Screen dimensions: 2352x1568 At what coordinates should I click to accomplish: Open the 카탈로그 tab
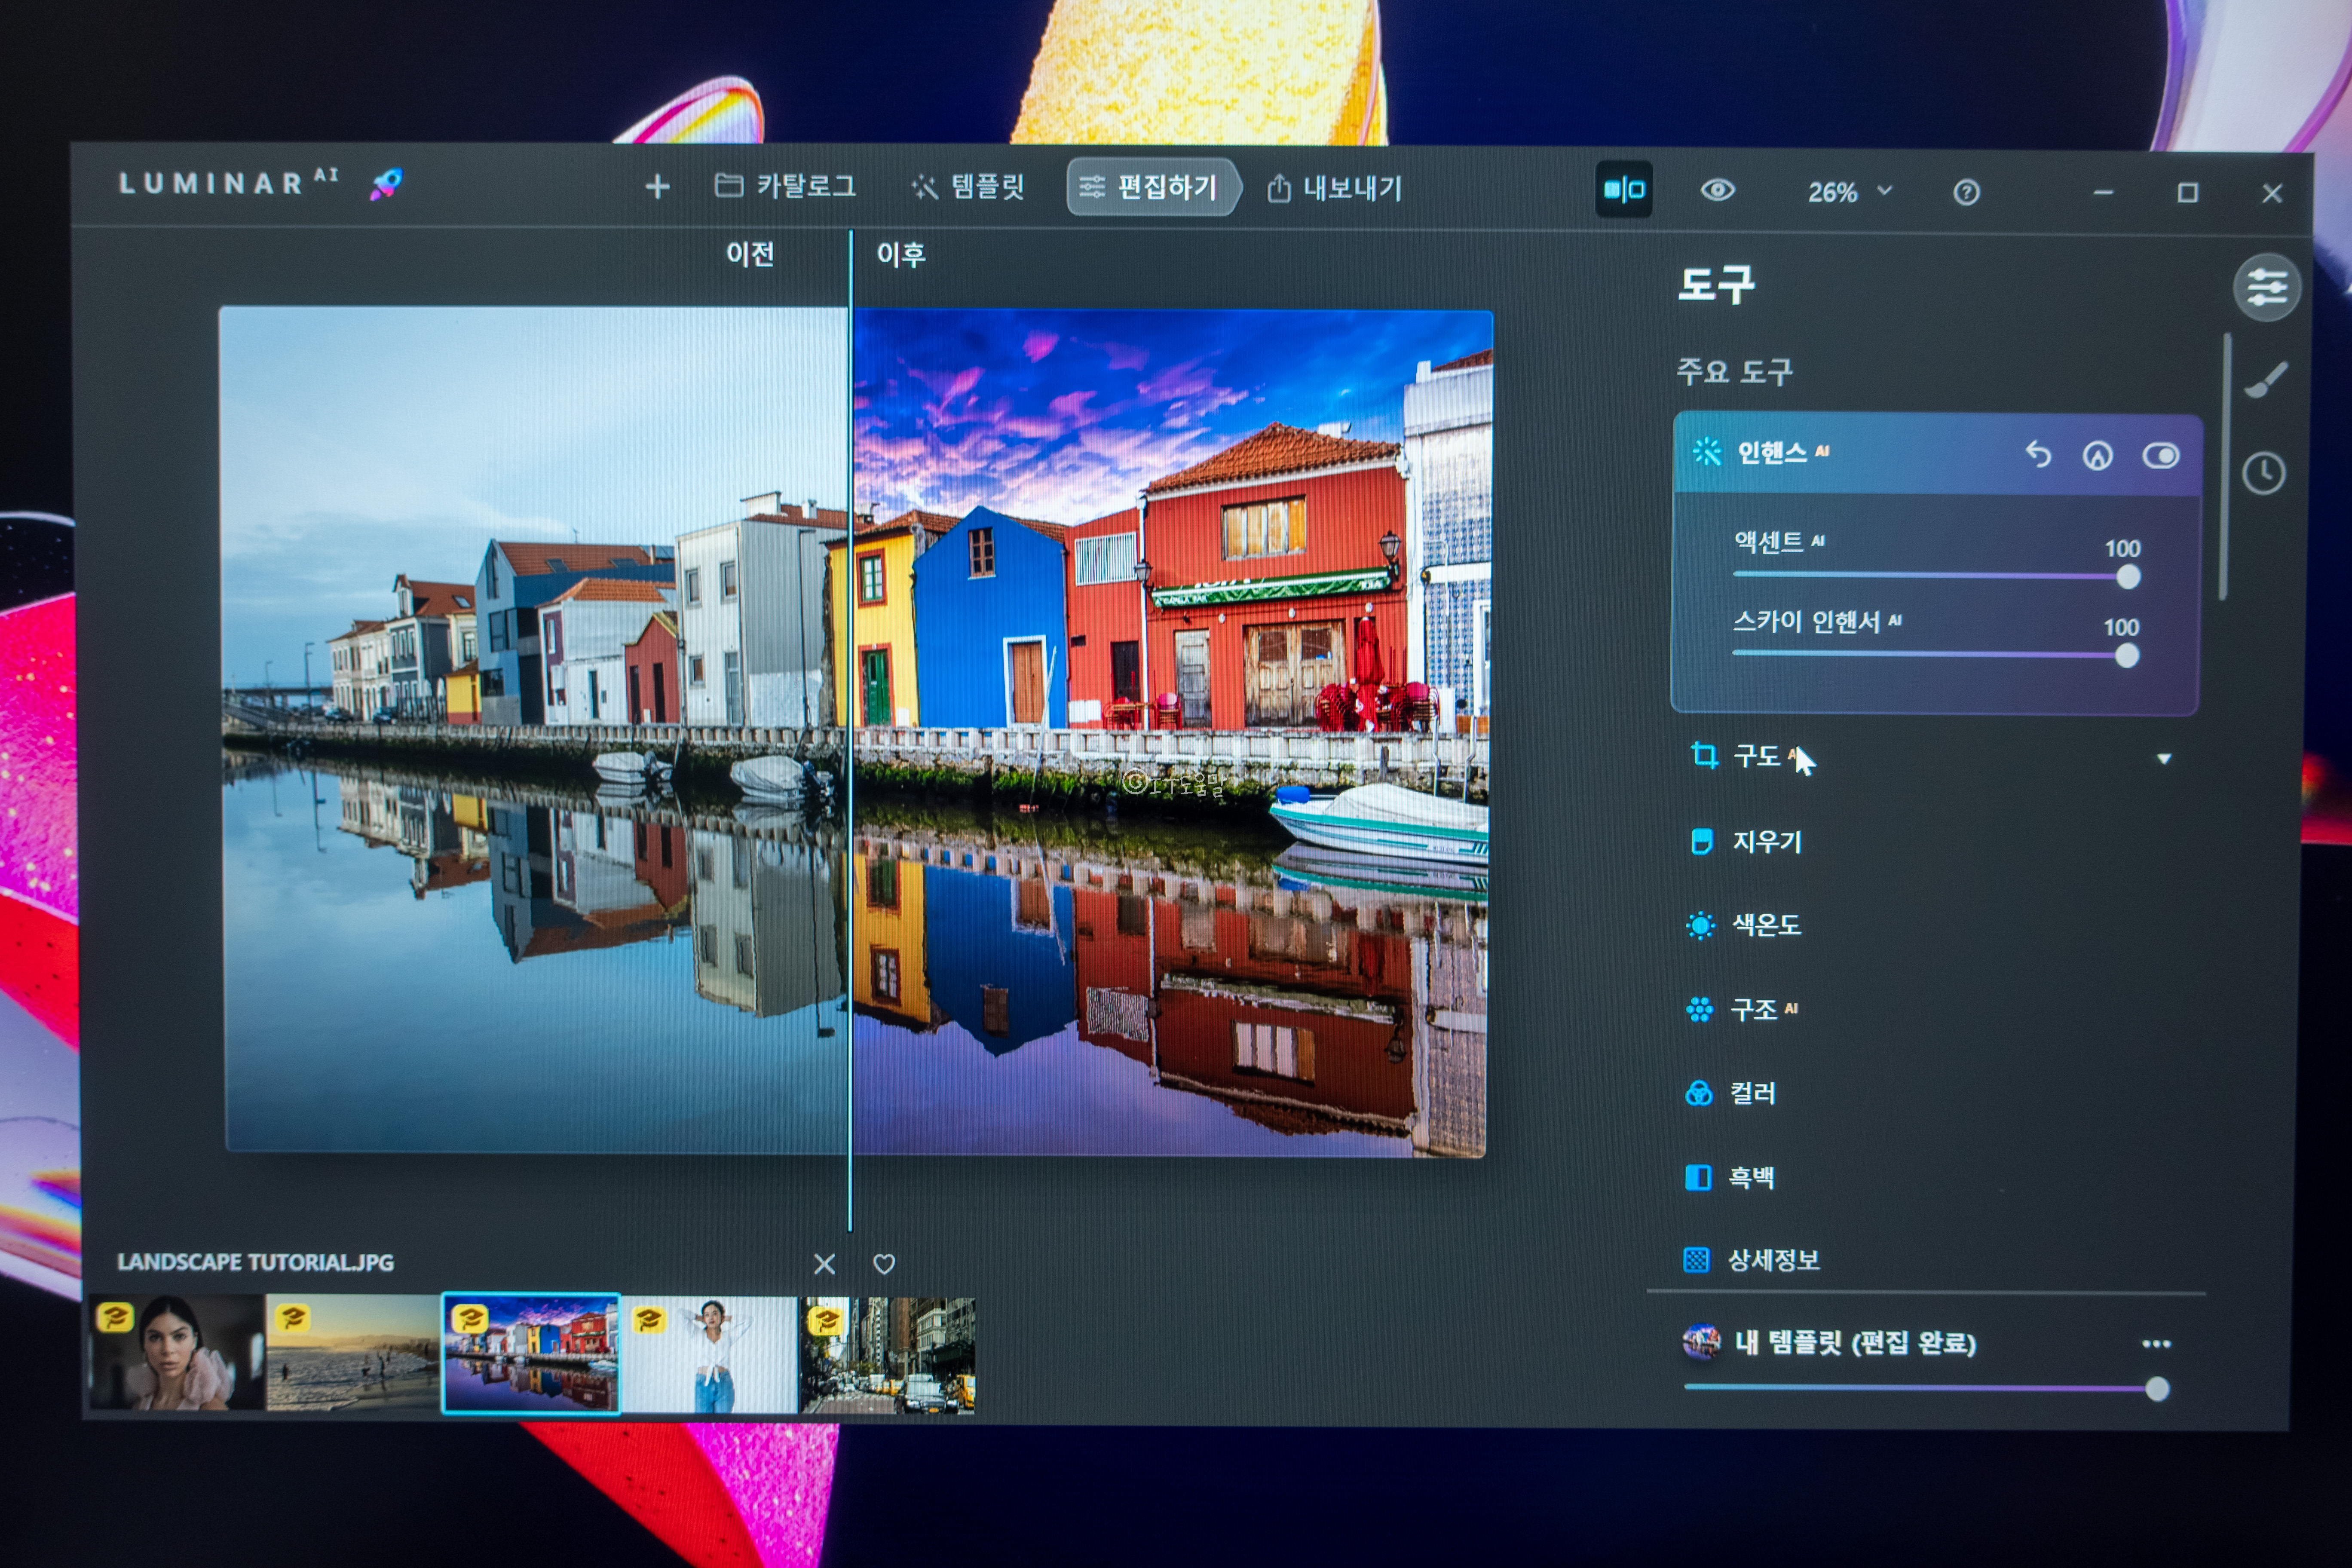point(786,186)
